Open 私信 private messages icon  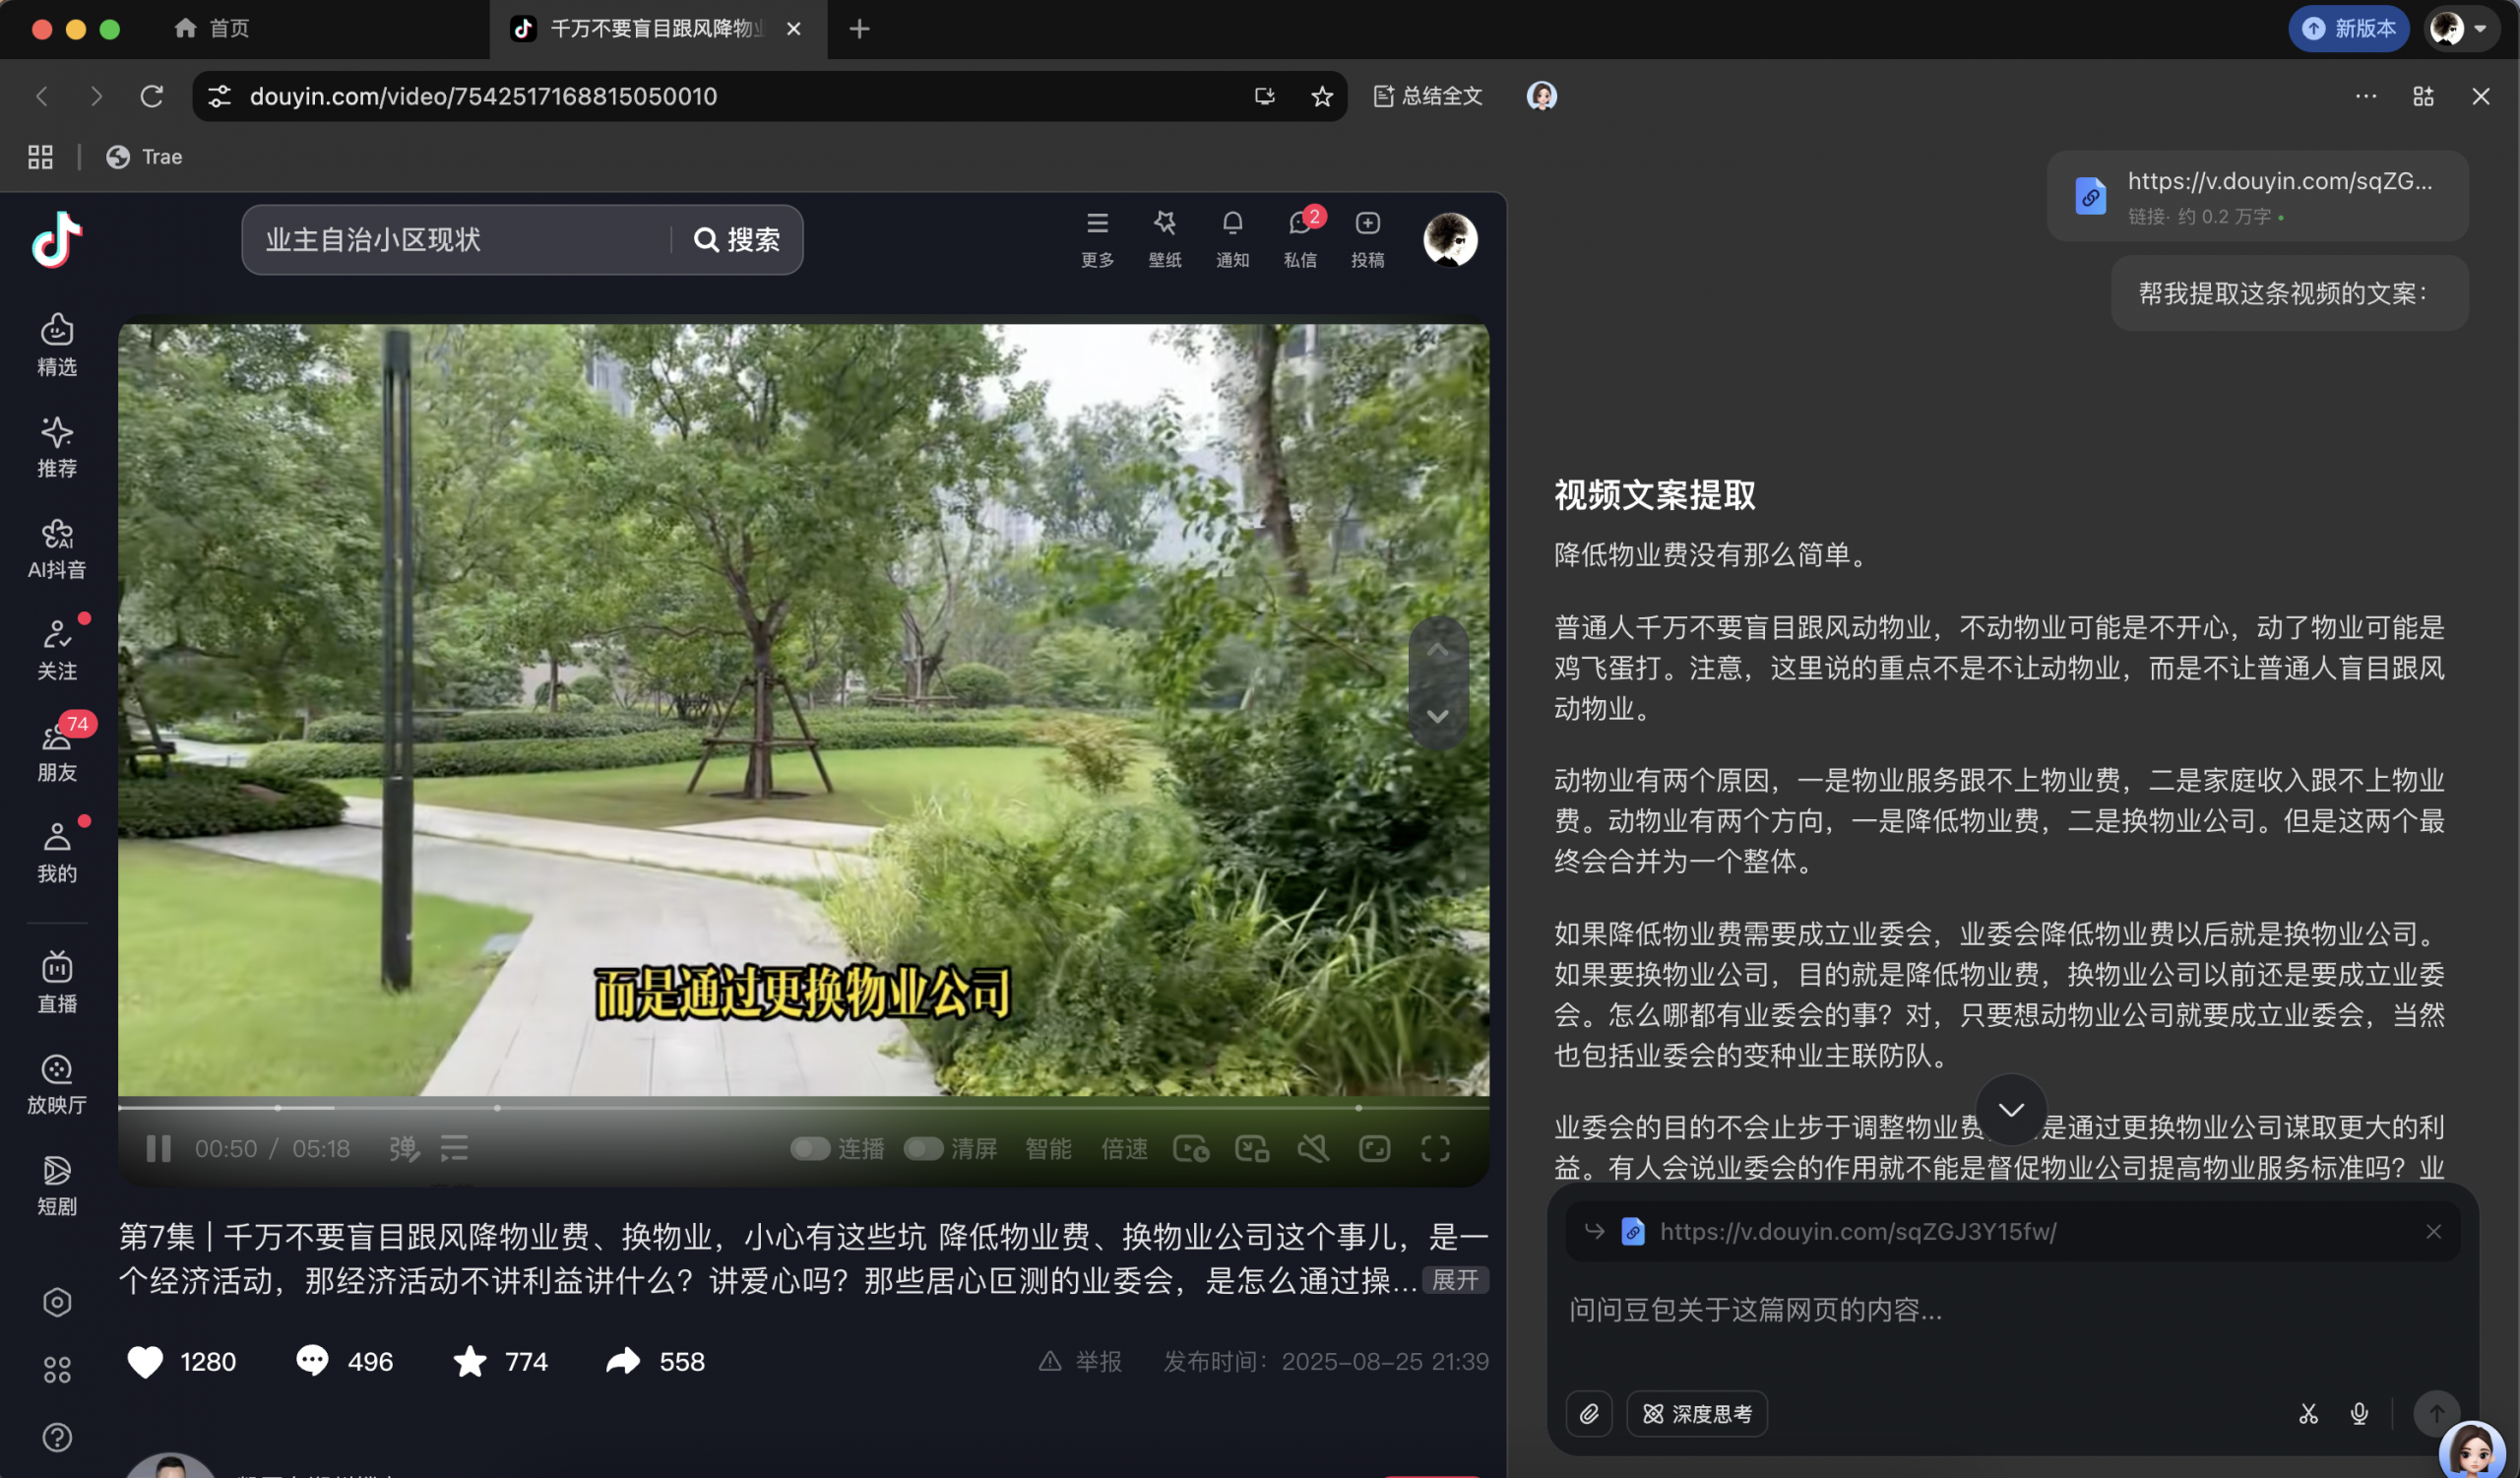click(x=1300, y=238)
